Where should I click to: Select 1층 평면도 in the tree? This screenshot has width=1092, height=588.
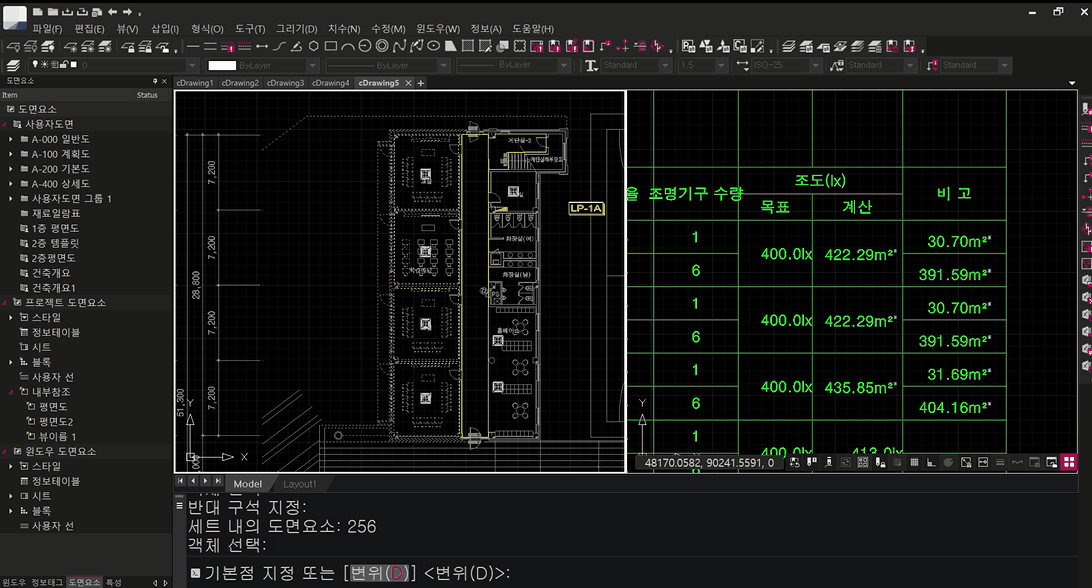[x=55, y=229]
